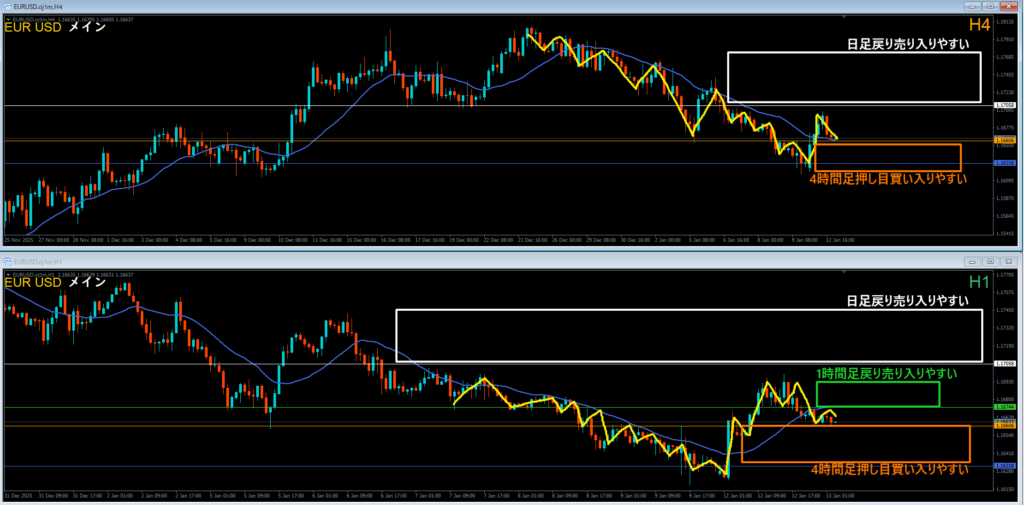Screen dimensions: 1024x505
Task: Select the orange dip-buy rectangle on H1 chart
Action: 856,444
